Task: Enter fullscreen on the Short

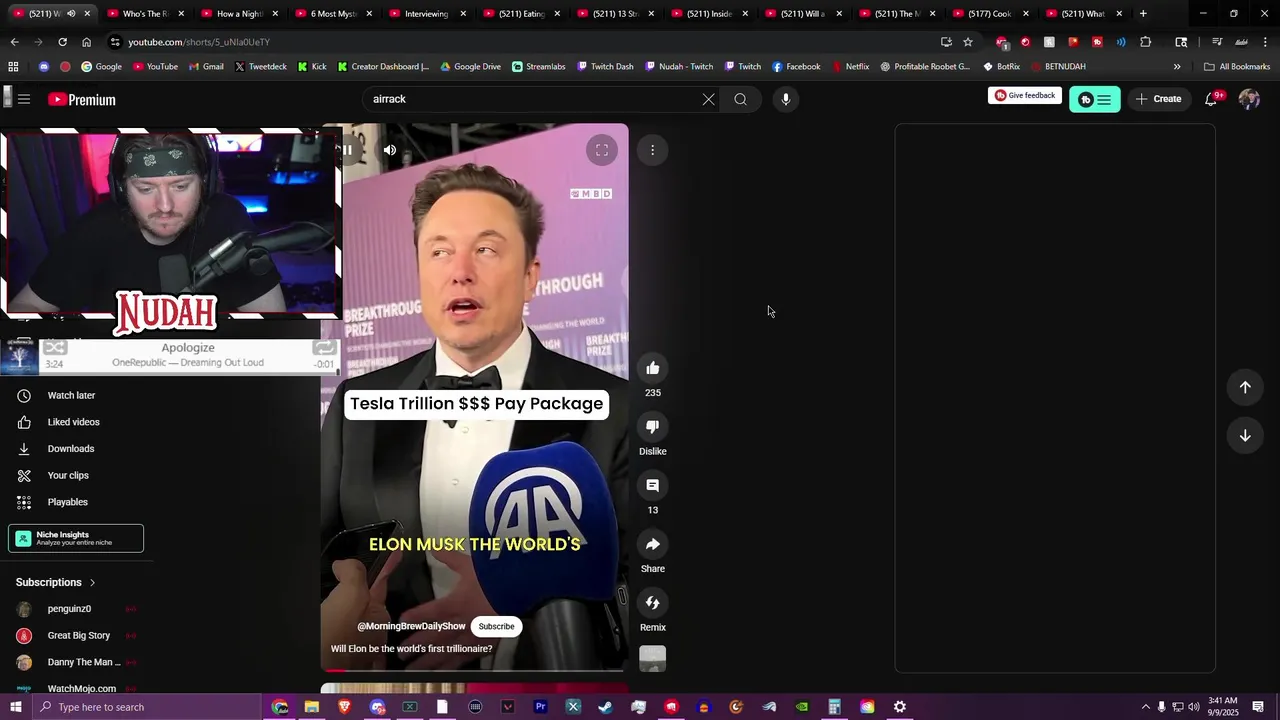Action: (x=602, y=150)
